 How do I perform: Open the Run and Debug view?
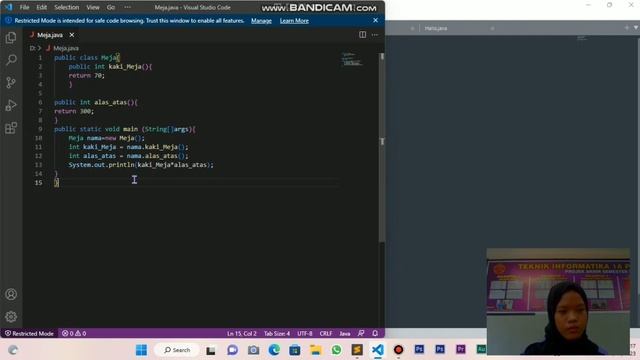[x=11, y=105]
